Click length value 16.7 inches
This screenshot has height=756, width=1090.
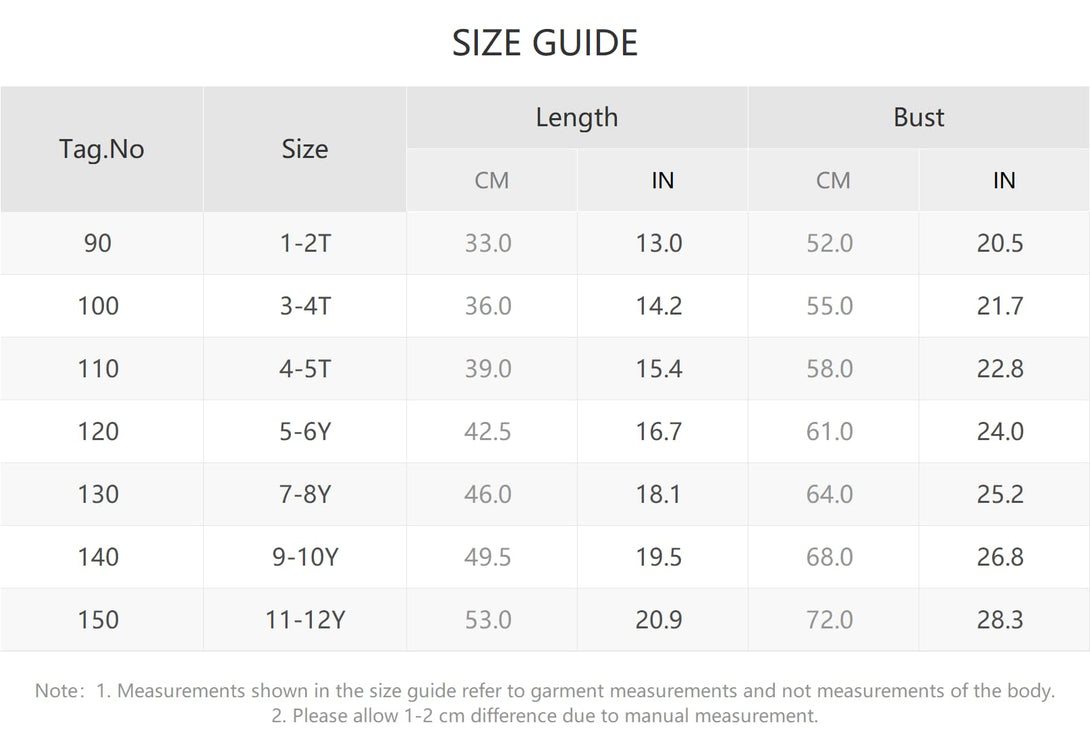662,432
